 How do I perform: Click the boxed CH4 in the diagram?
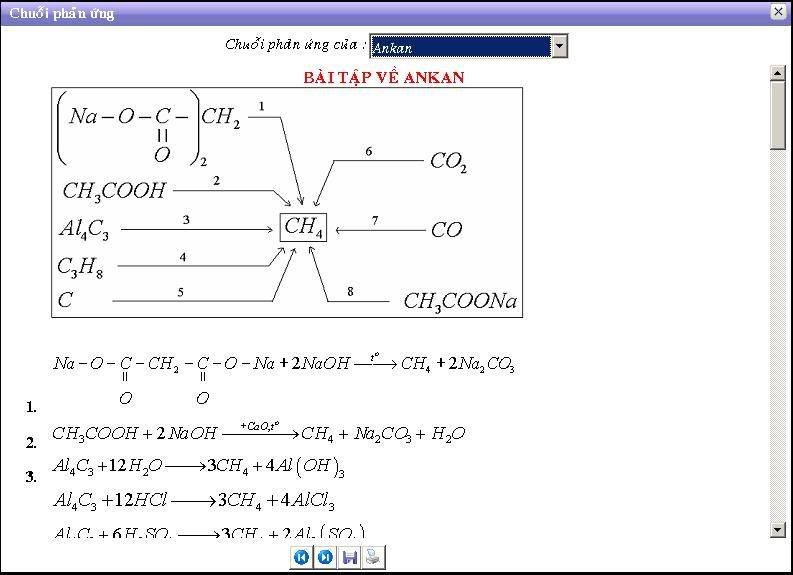[x=303, y=227]
